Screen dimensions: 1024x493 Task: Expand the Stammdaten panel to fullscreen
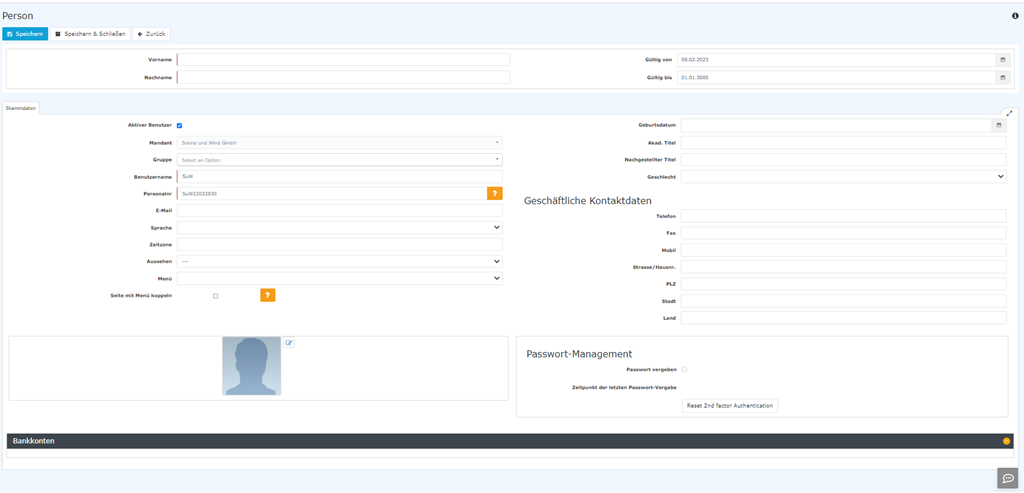tap(1009, 113)
